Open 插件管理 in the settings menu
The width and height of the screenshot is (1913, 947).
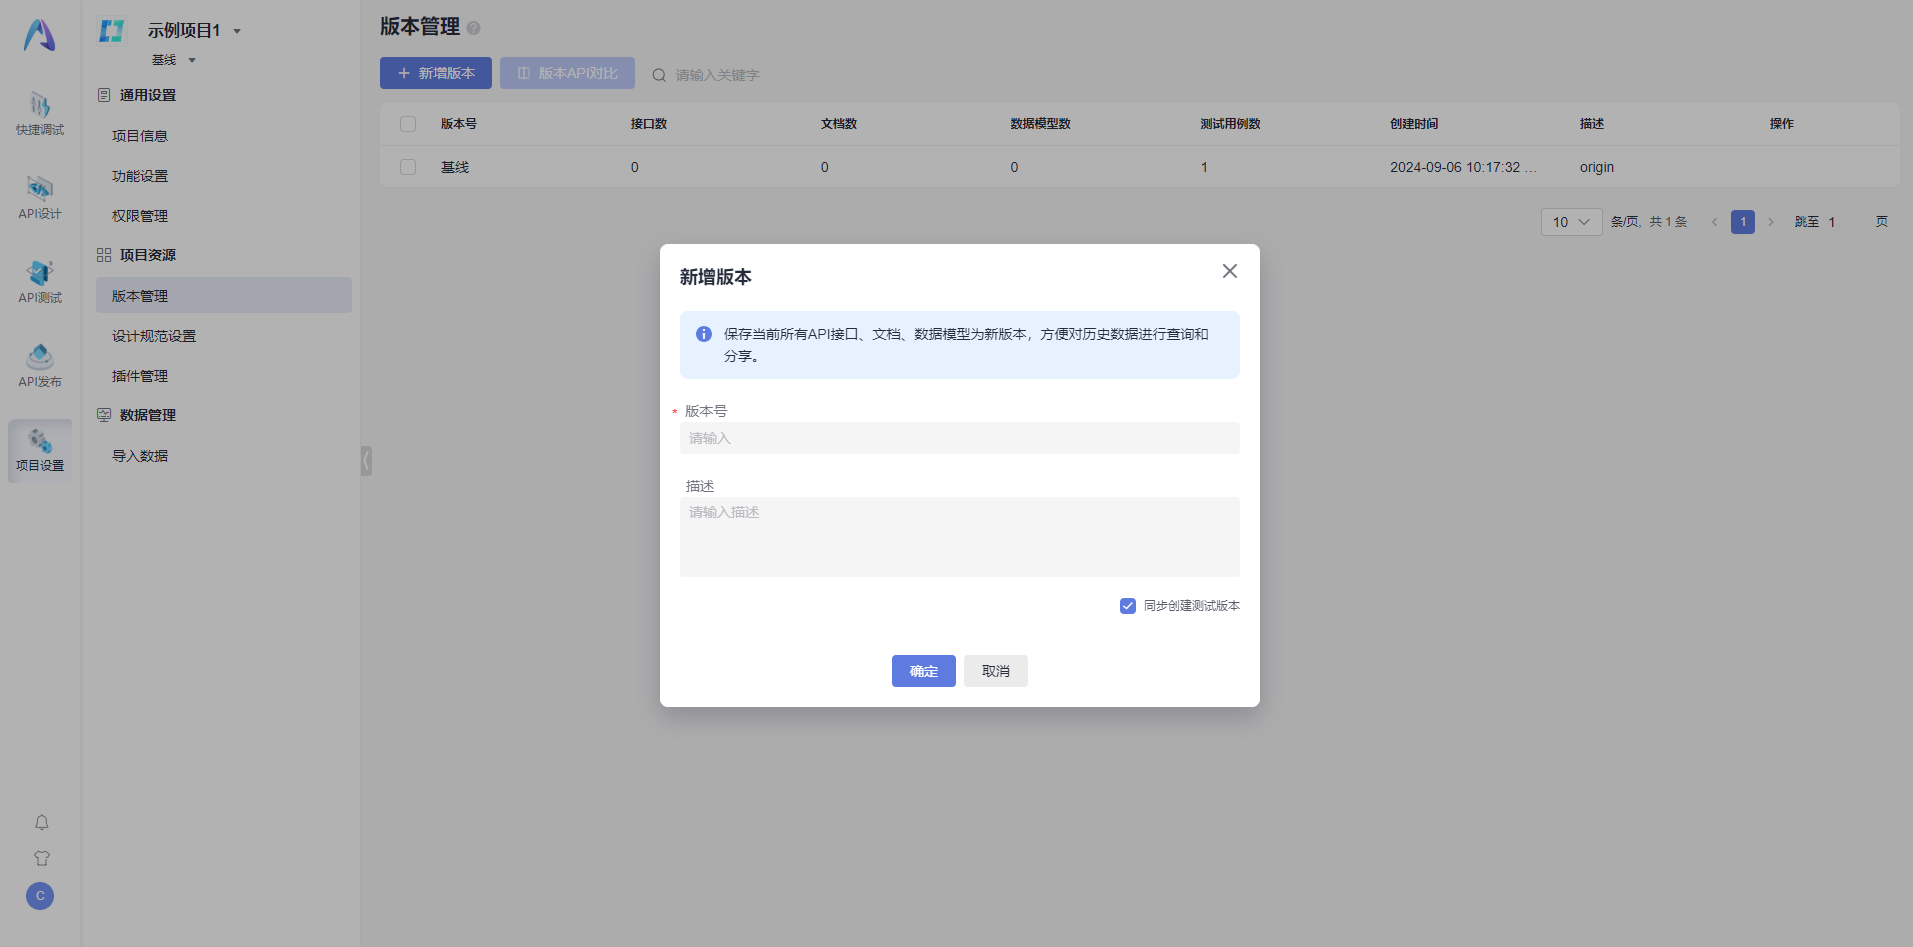(x=224, y=376)
